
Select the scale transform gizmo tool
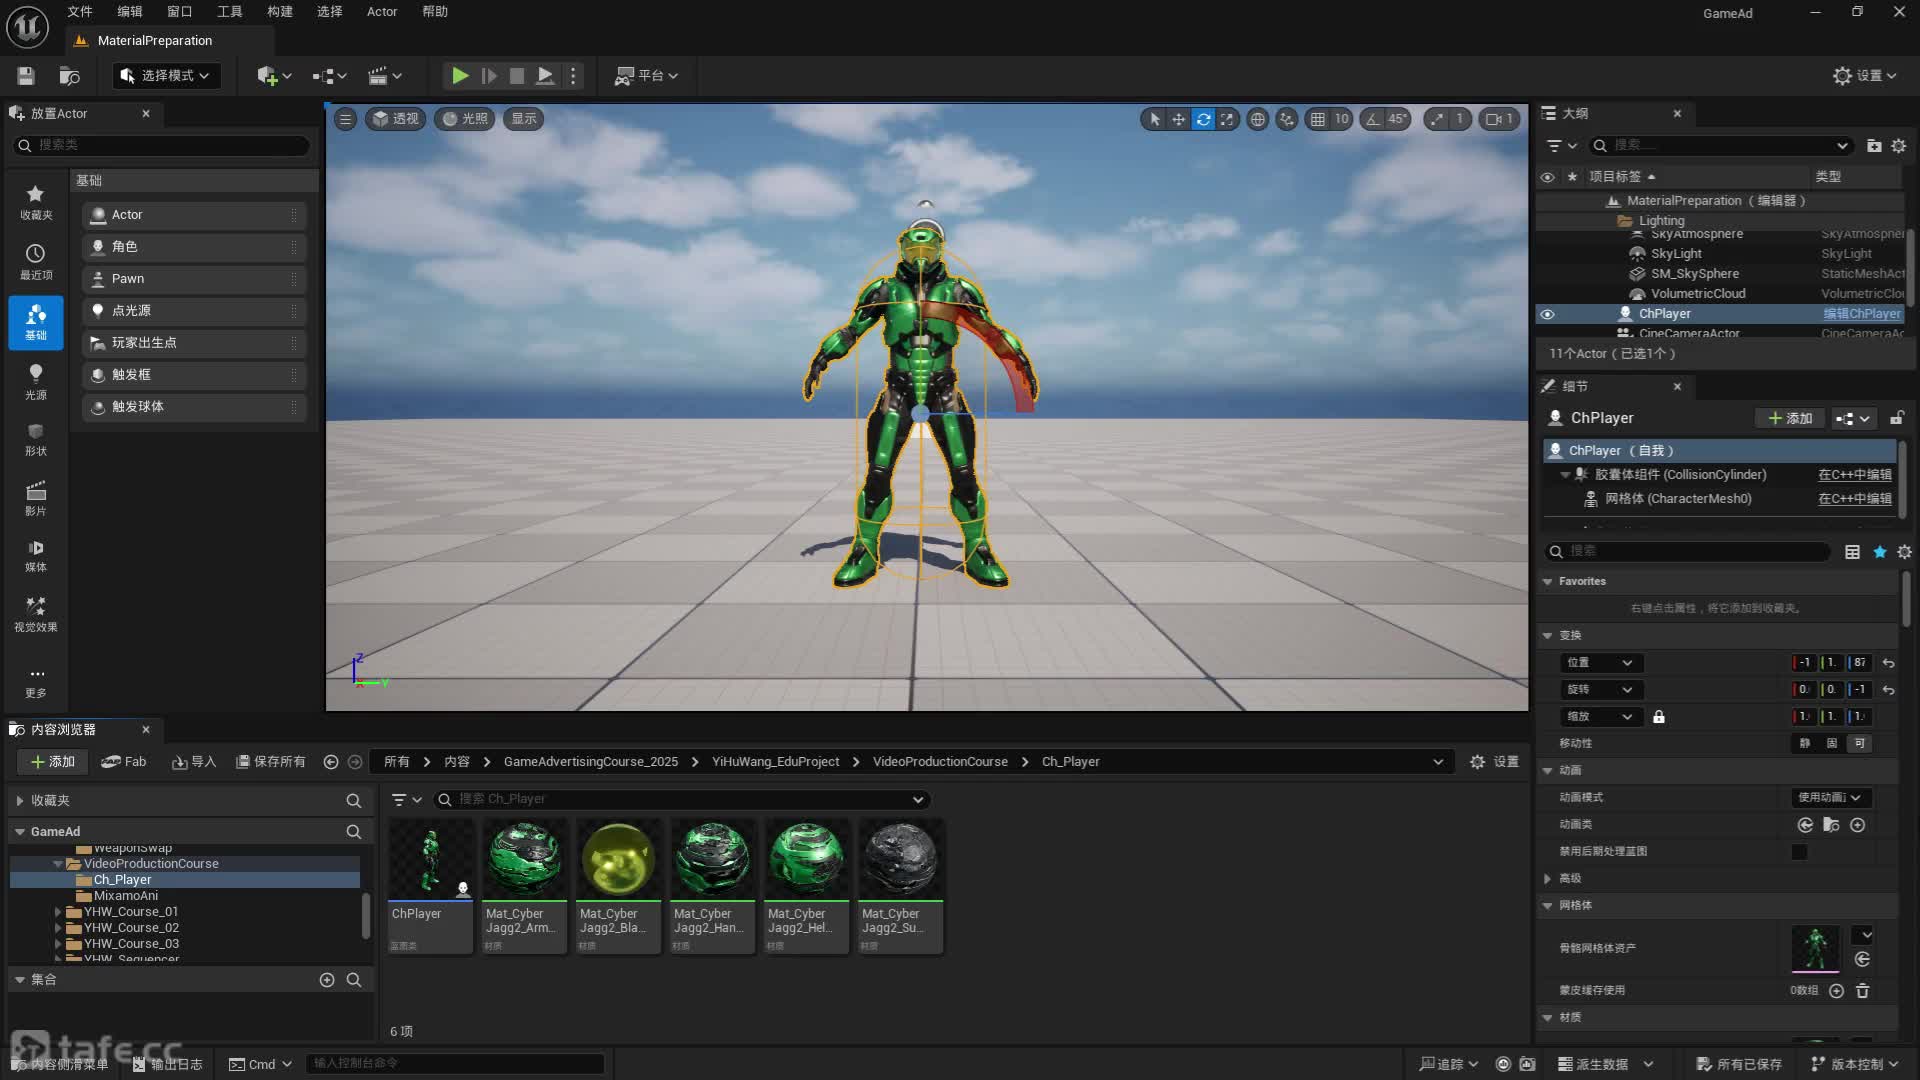click(x=1227, y=119)
